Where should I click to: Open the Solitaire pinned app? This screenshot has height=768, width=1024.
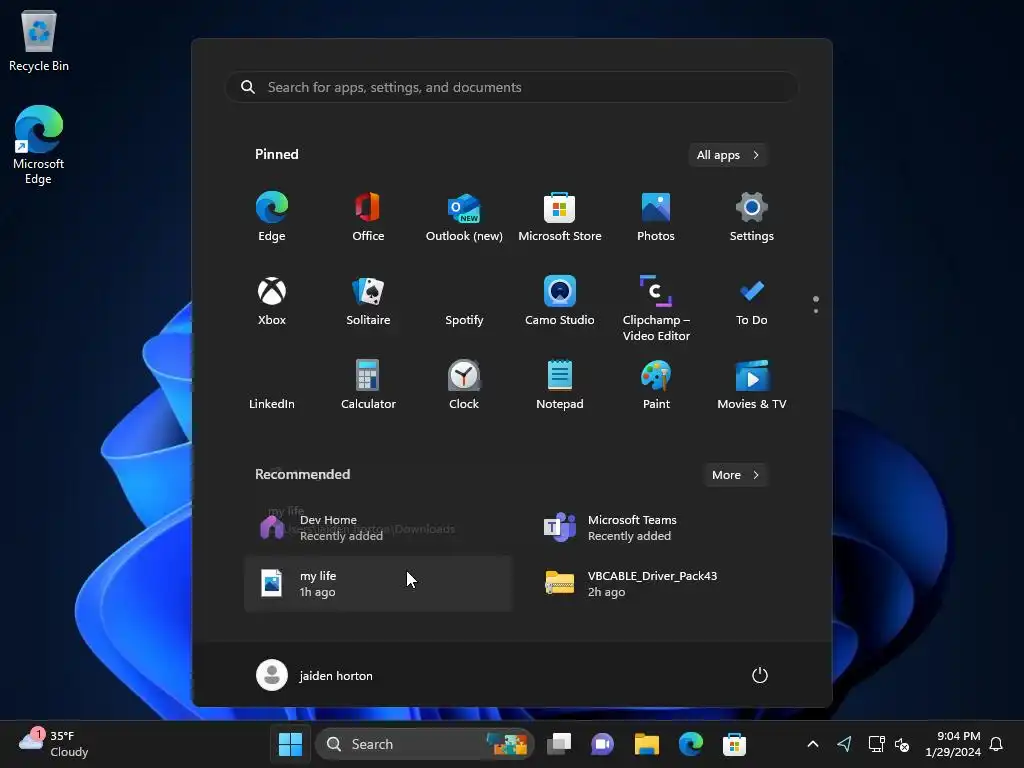[368, 301]
